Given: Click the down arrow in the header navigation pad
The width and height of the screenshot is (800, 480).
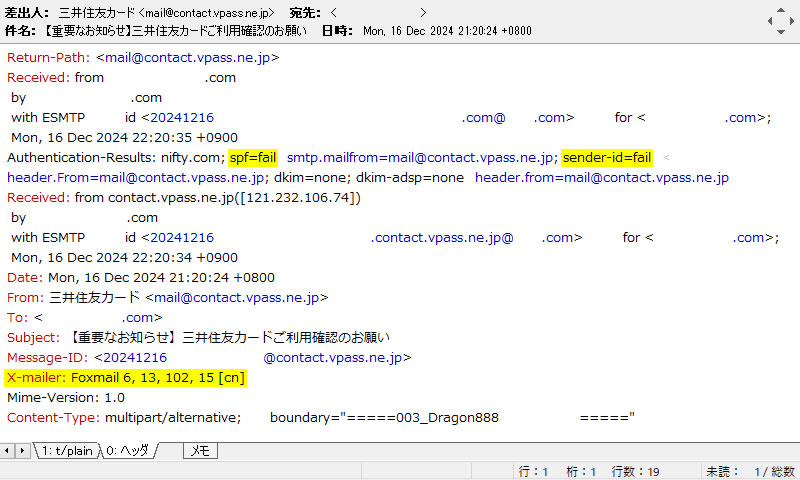Looking at the screenshot, I should (x=781, y=32).
